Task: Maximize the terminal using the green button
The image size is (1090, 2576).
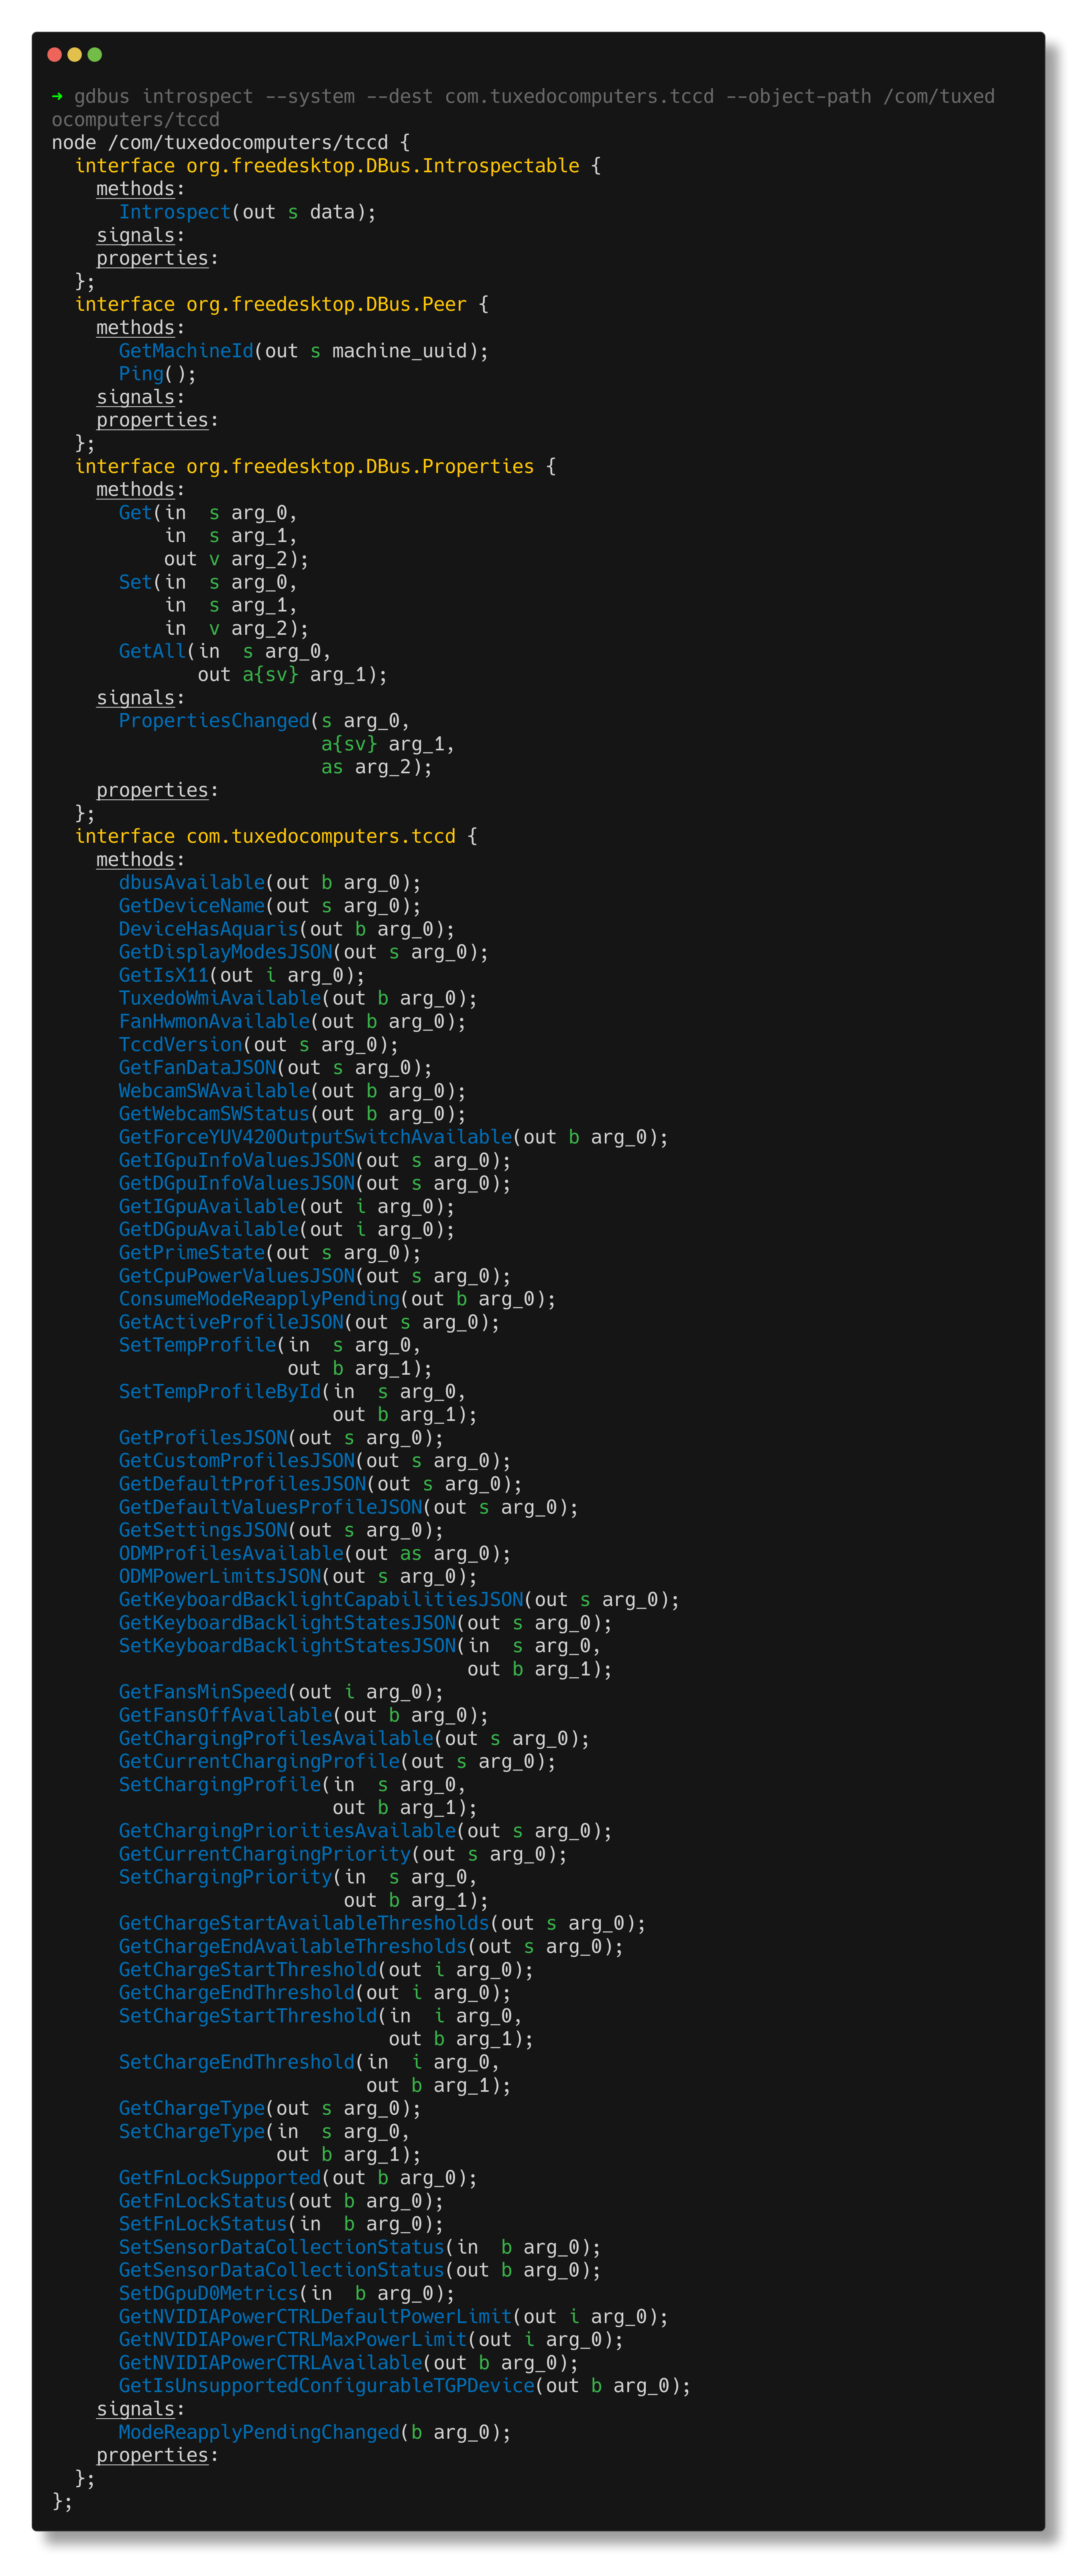Action: [x=95, y=55]
